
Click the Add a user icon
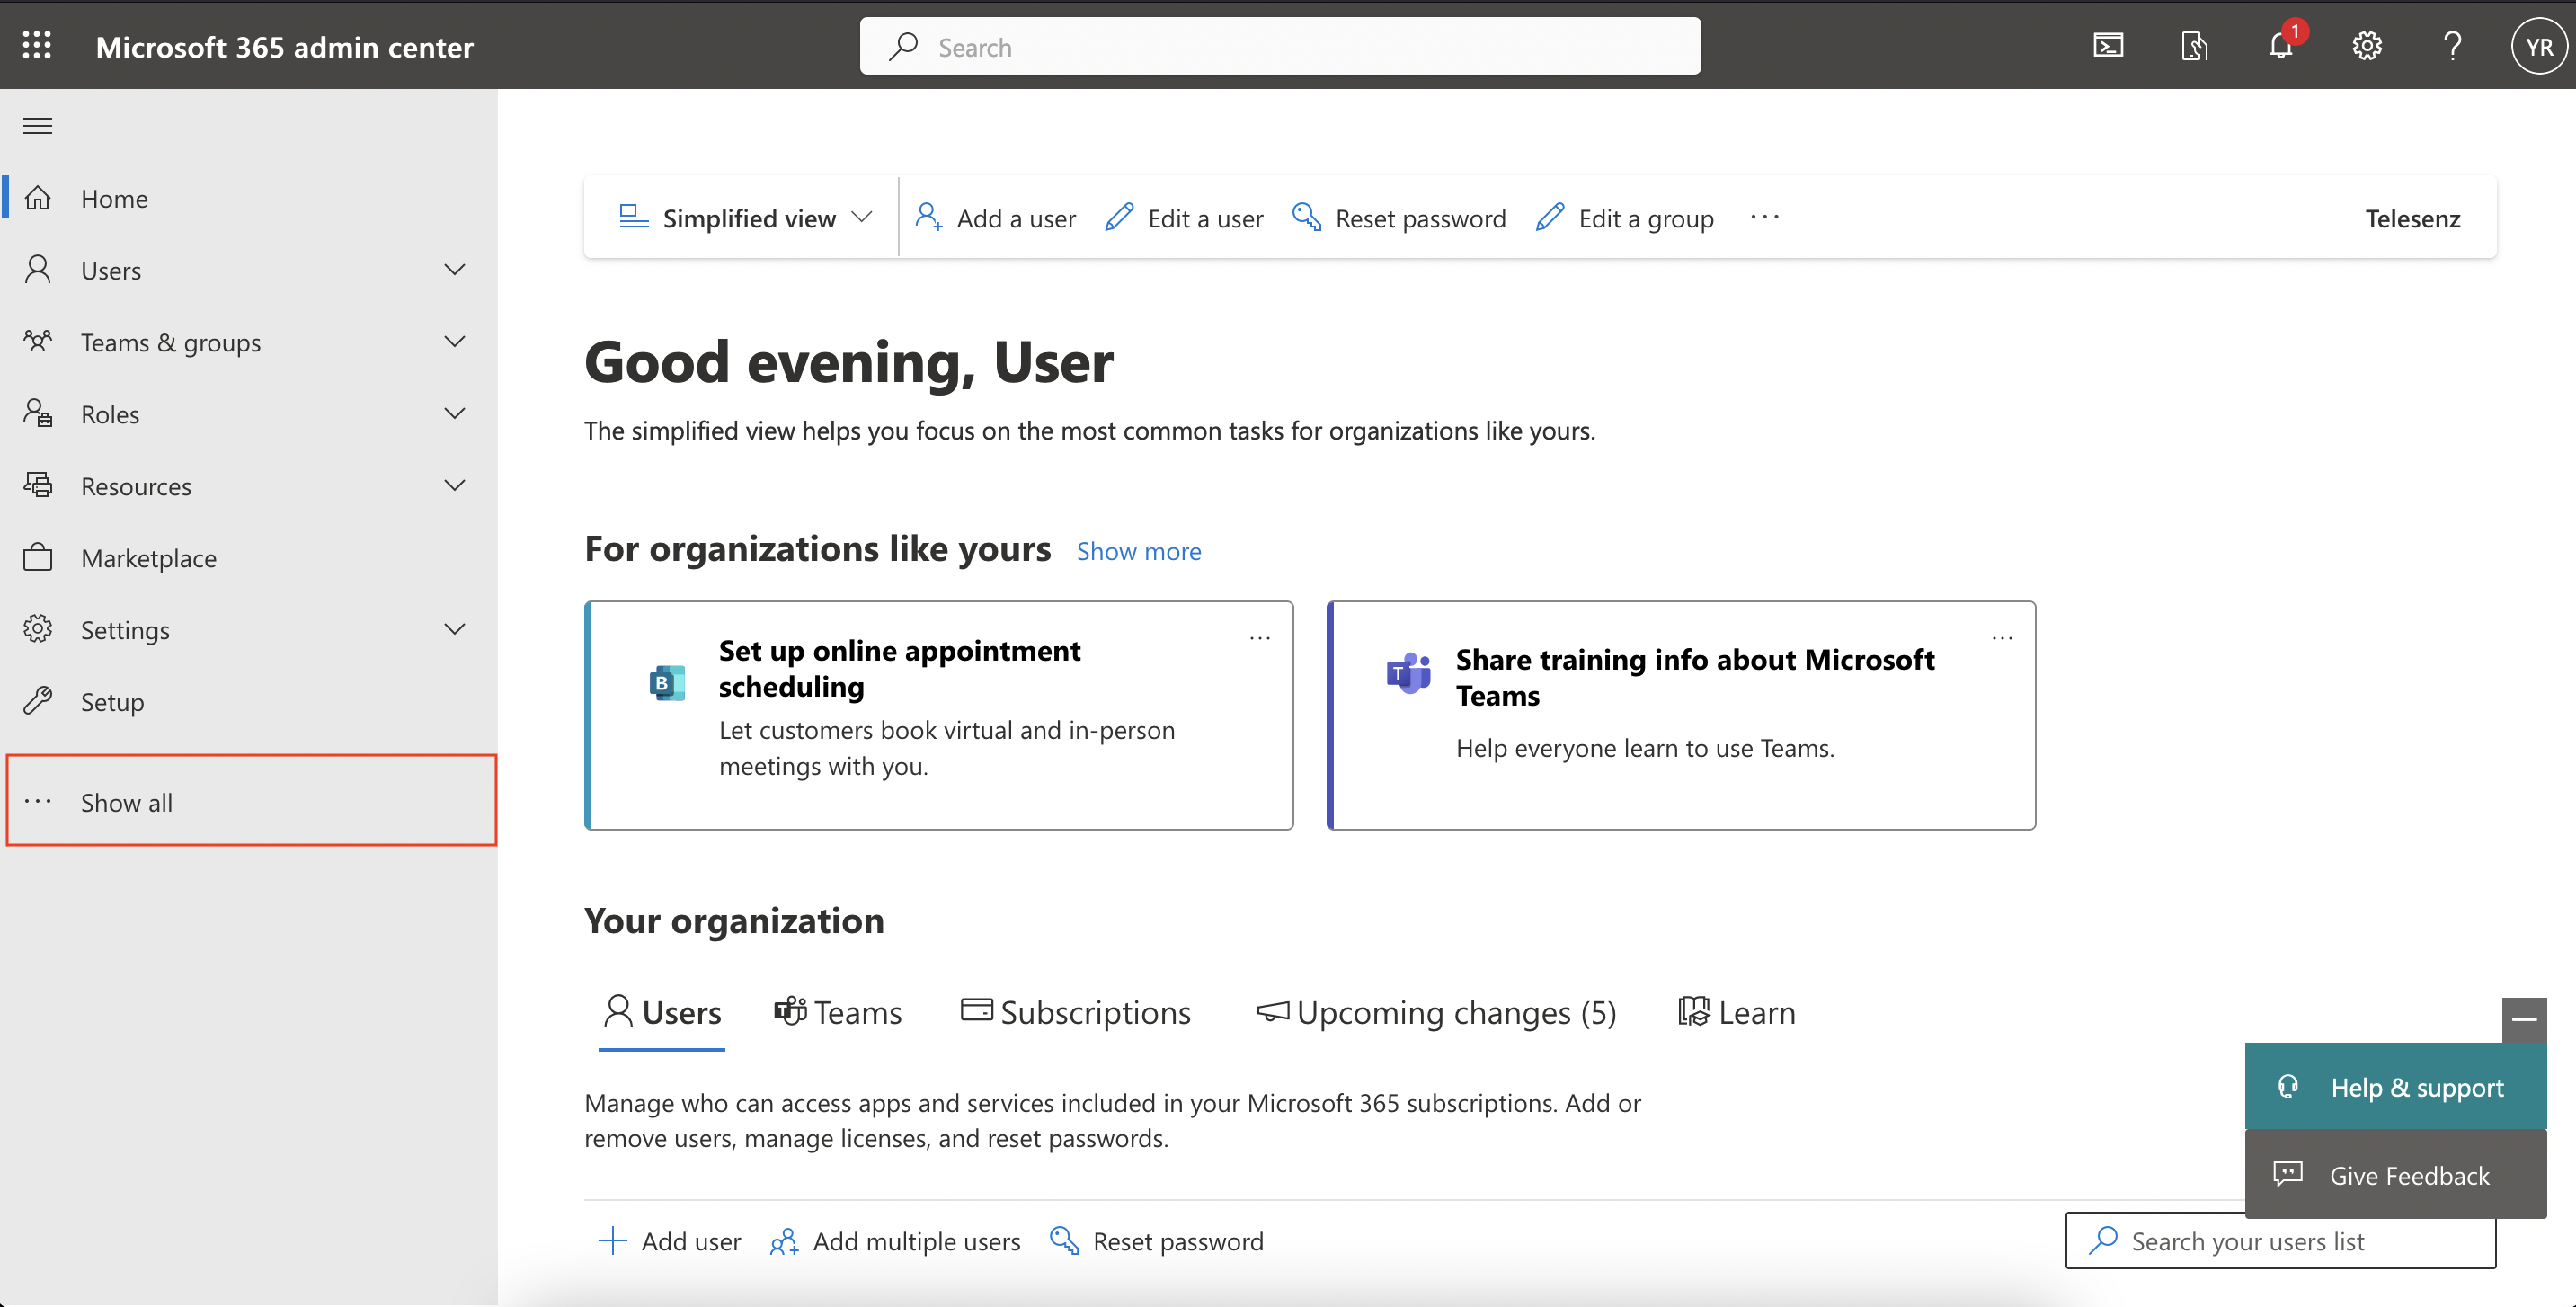coord(929,217)
